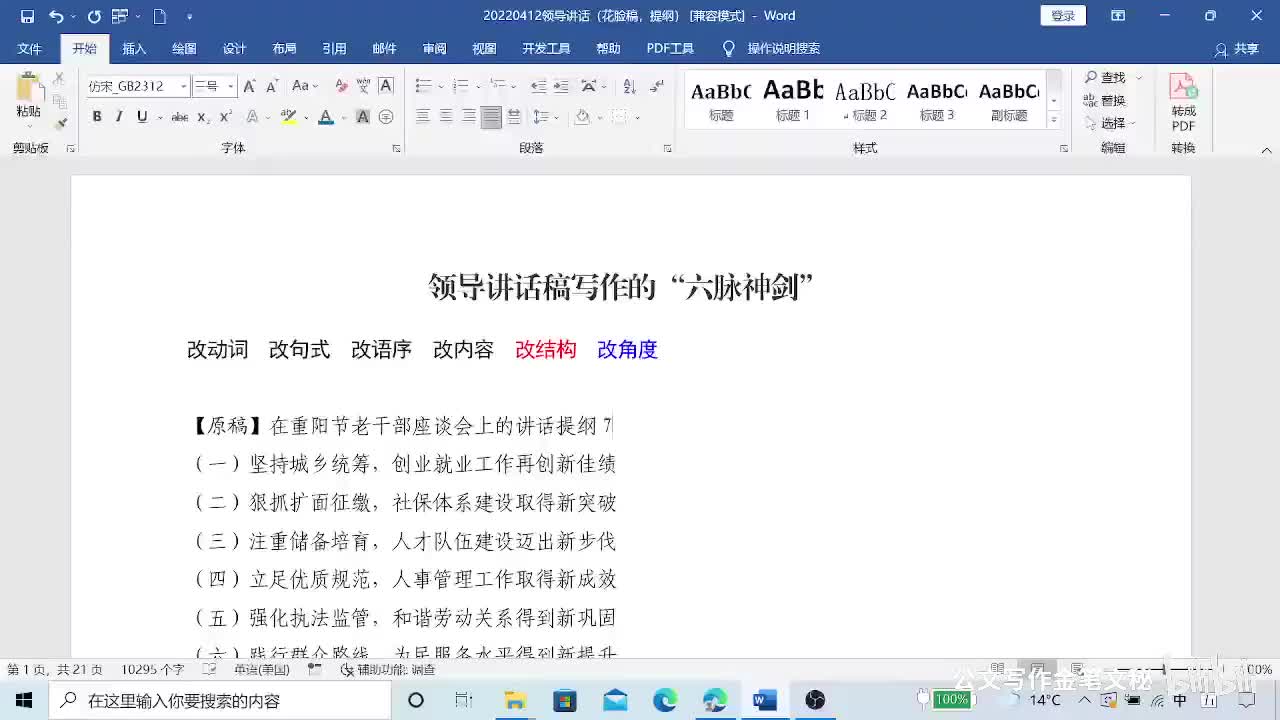The height and width of the screenshot is (720, 1280).
Task: Click the enclosed character icon
Action: coord(386,117)
